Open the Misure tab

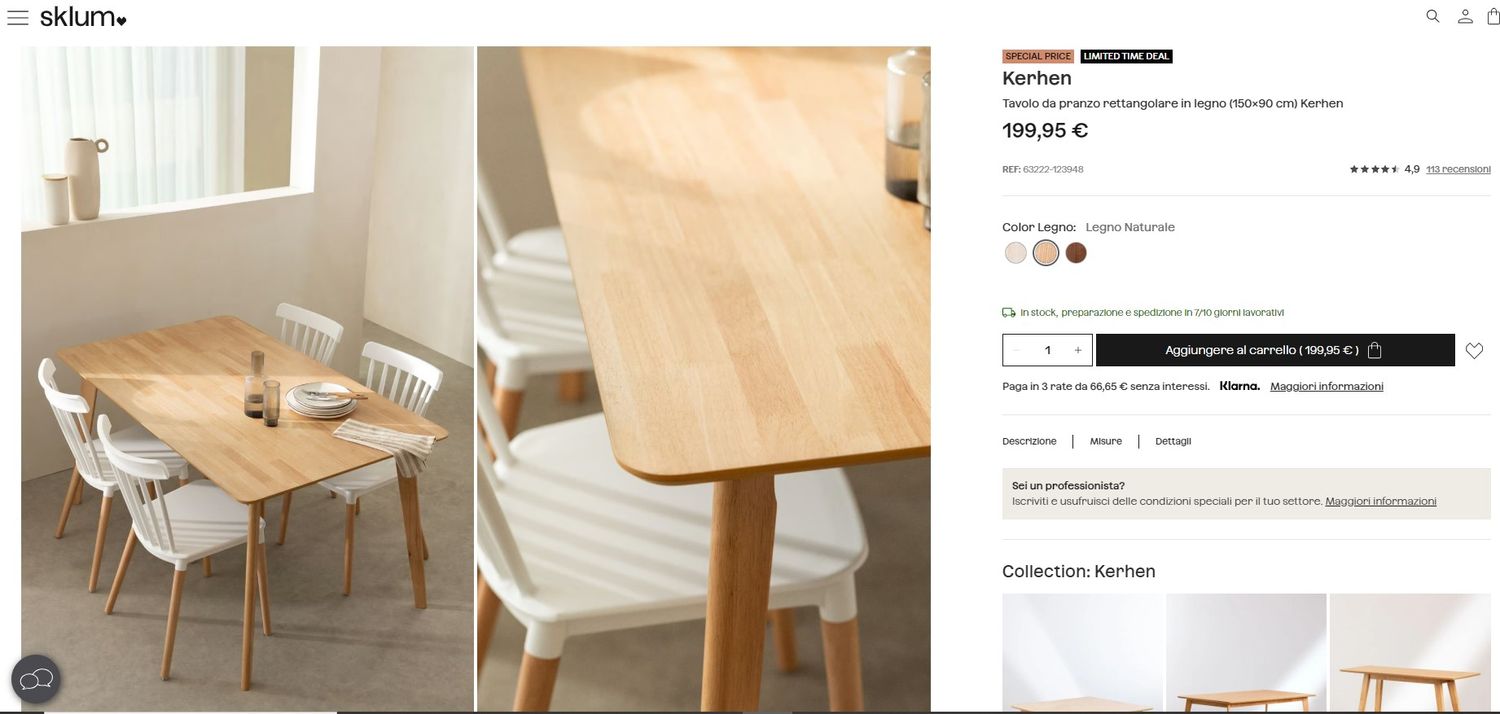click(1106, 441)
